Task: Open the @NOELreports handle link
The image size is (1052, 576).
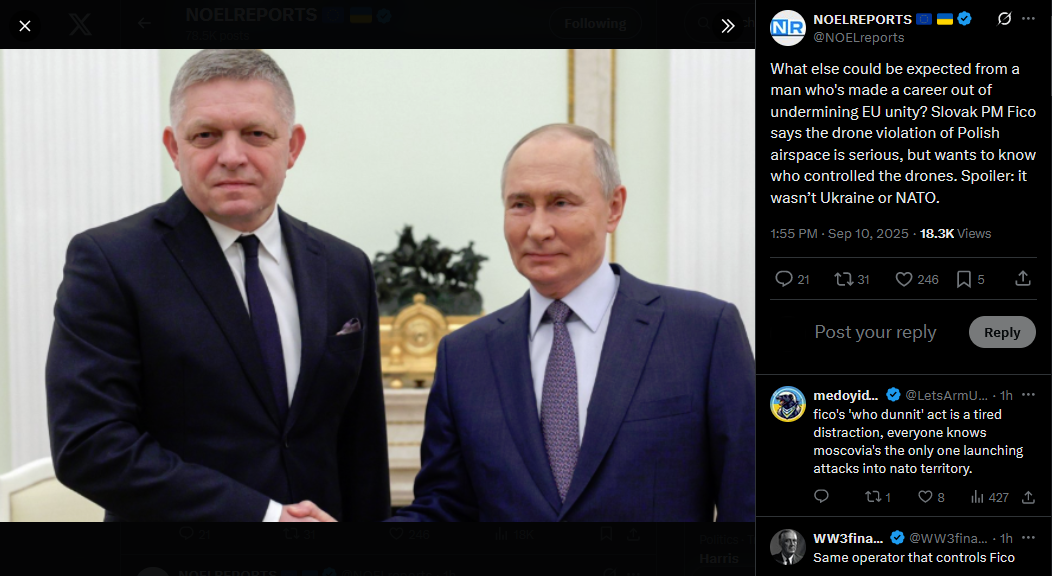Action: click(x=858, y=38)
